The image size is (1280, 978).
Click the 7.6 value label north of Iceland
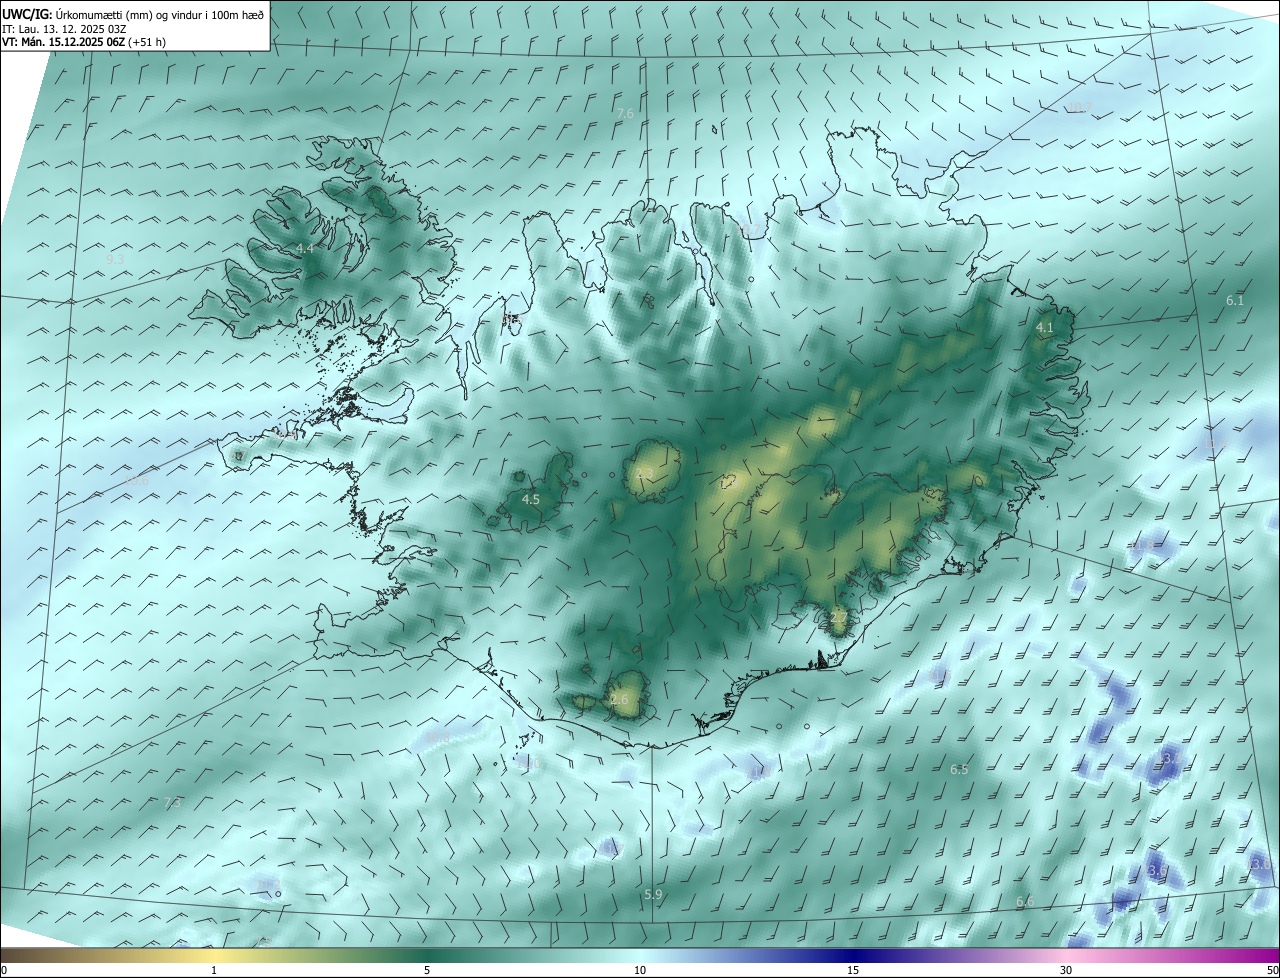(x=625, y=114)
